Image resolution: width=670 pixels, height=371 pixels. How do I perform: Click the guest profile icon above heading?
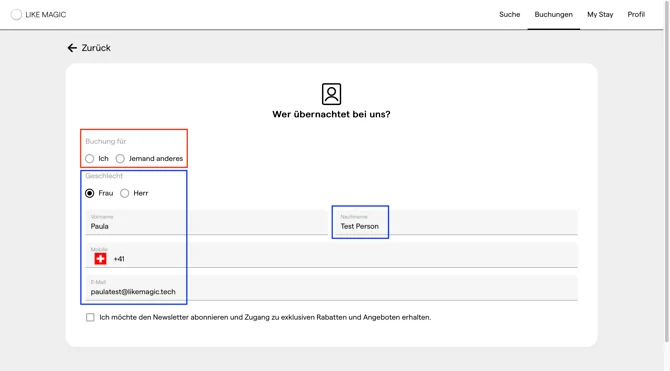click(x=331, y=94)
